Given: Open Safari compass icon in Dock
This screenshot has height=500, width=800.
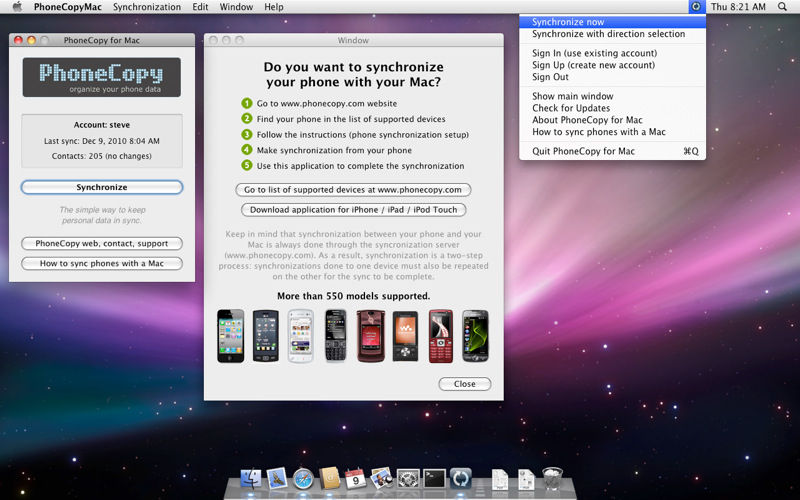Looking at the screenshot, I should point(303,479).
